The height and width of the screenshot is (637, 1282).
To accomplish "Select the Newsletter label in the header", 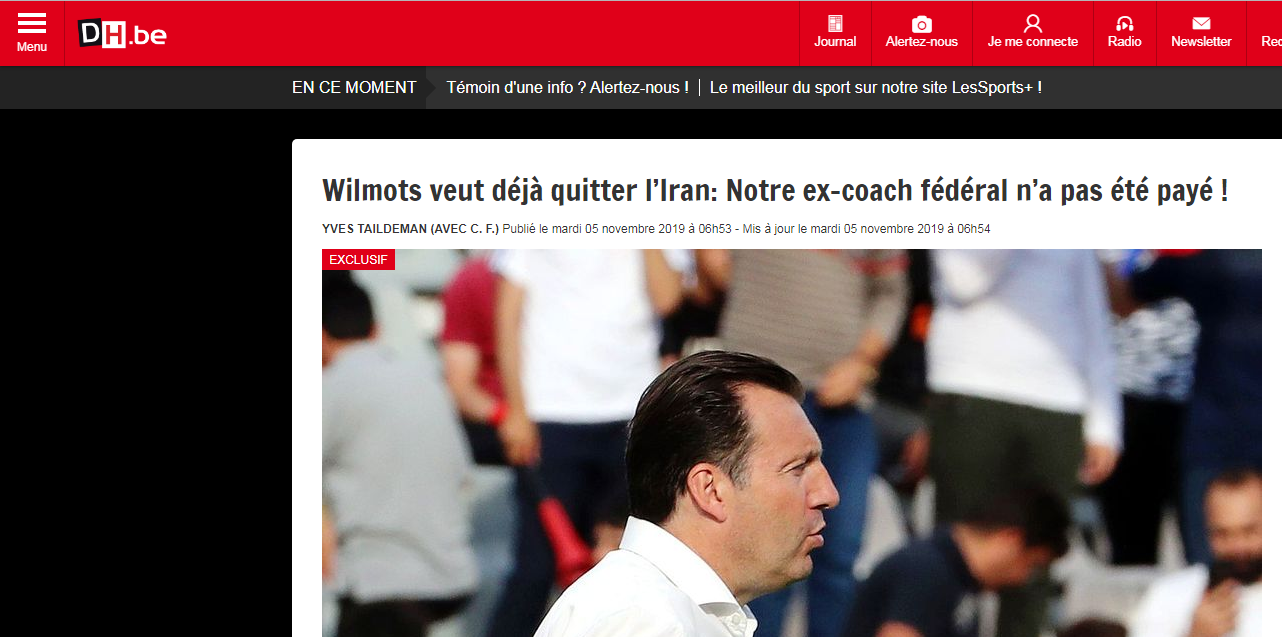I will coord(1201,42).
